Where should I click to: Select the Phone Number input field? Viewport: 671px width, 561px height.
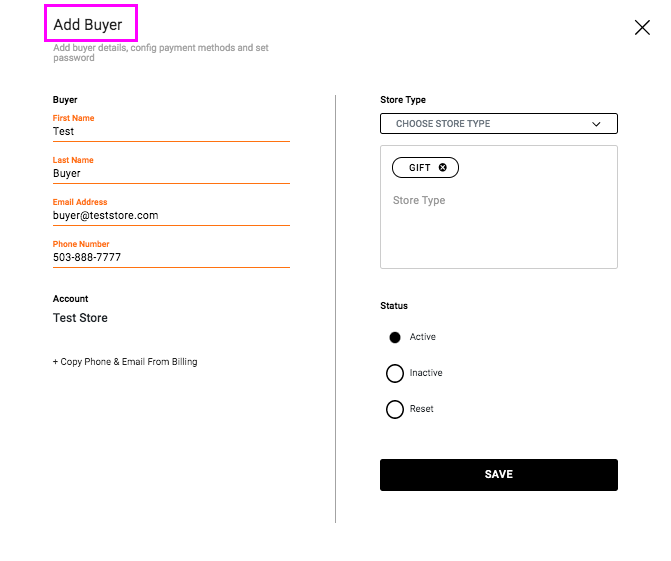coord(170,258)
